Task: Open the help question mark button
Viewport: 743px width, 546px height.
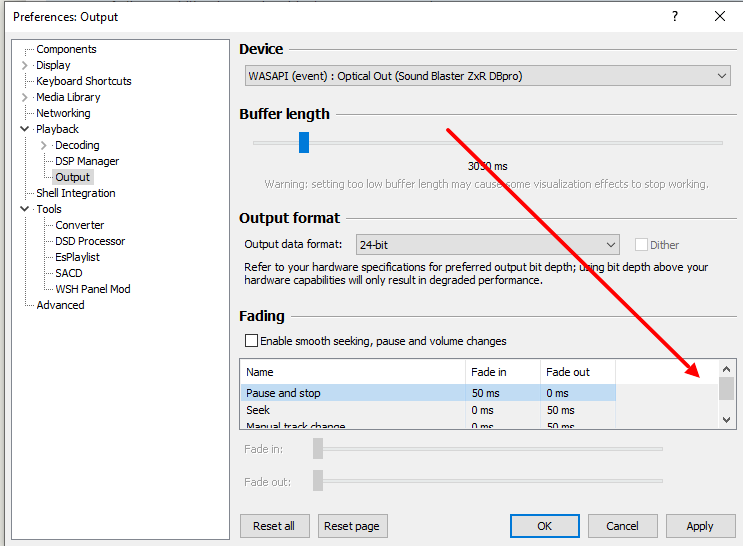Action: tap(675, 16)
